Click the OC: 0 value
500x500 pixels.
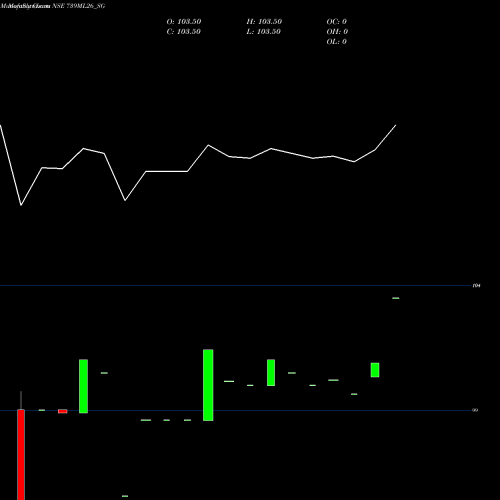tap(337, 22)
